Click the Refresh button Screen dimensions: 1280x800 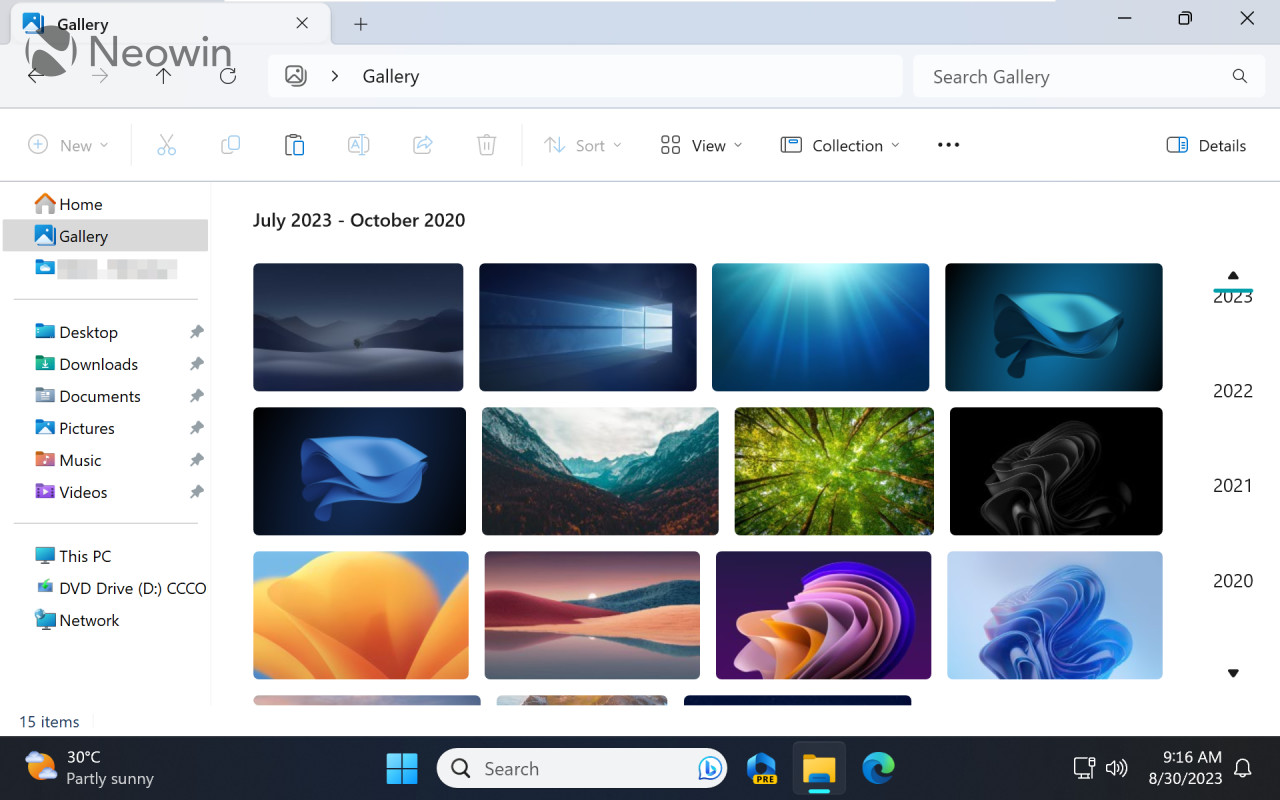tap(227, 76)
